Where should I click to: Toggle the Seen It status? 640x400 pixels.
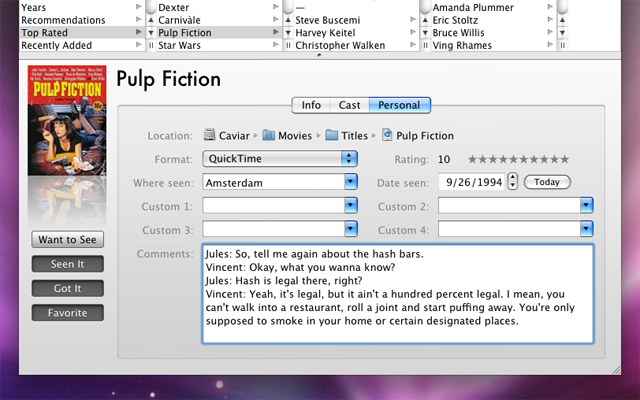point(67,265)
